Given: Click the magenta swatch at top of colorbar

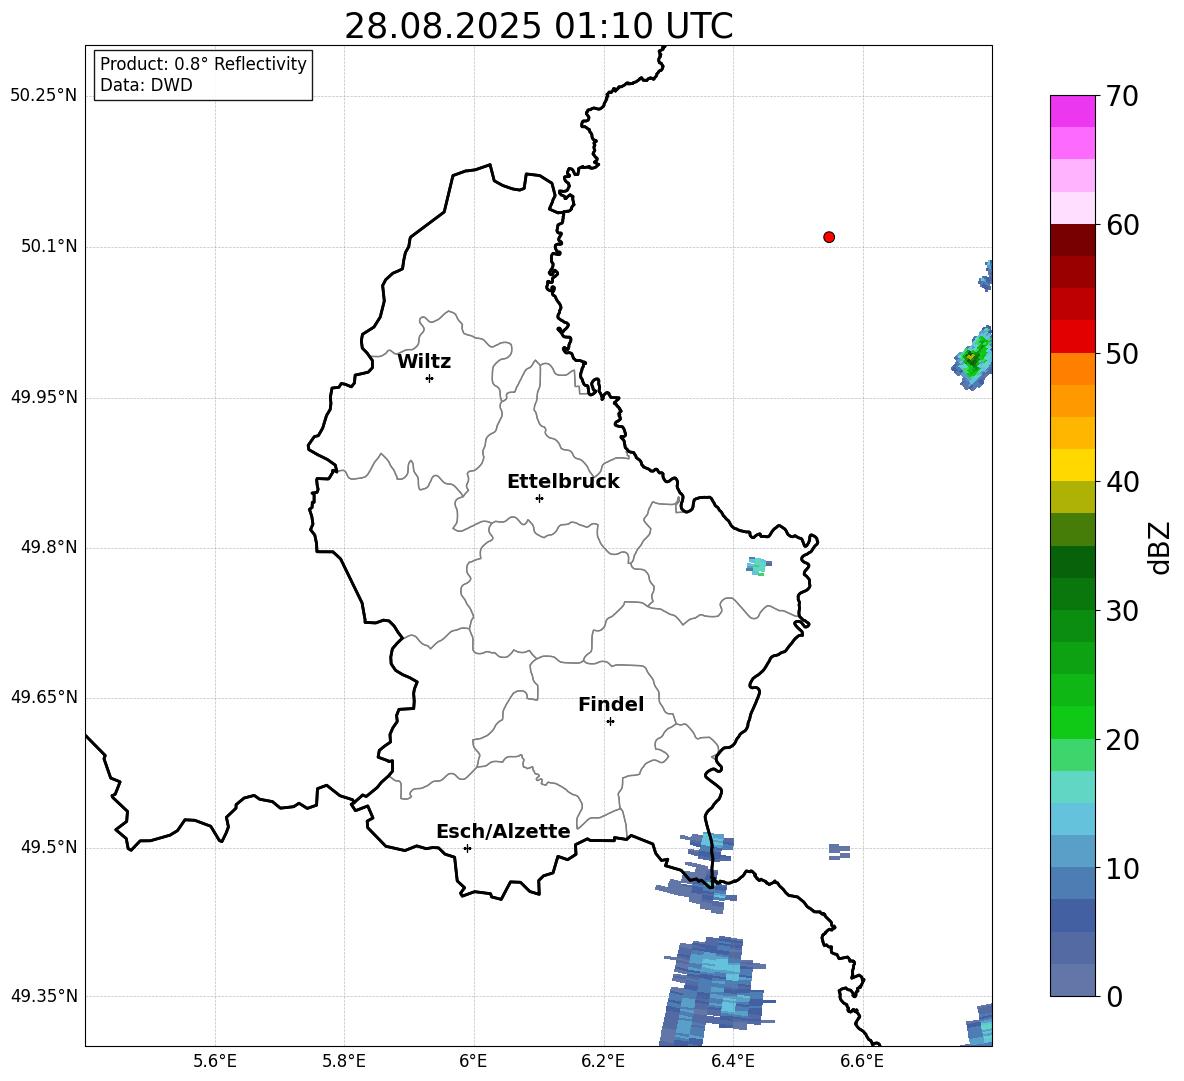Looking at the screenshot, I should [1072, 111].
